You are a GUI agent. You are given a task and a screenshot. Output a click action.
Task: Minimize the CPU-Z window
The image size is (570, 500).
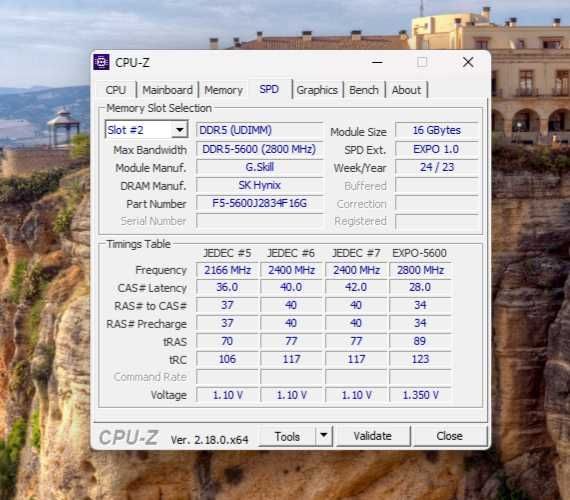tap(377, 62)
